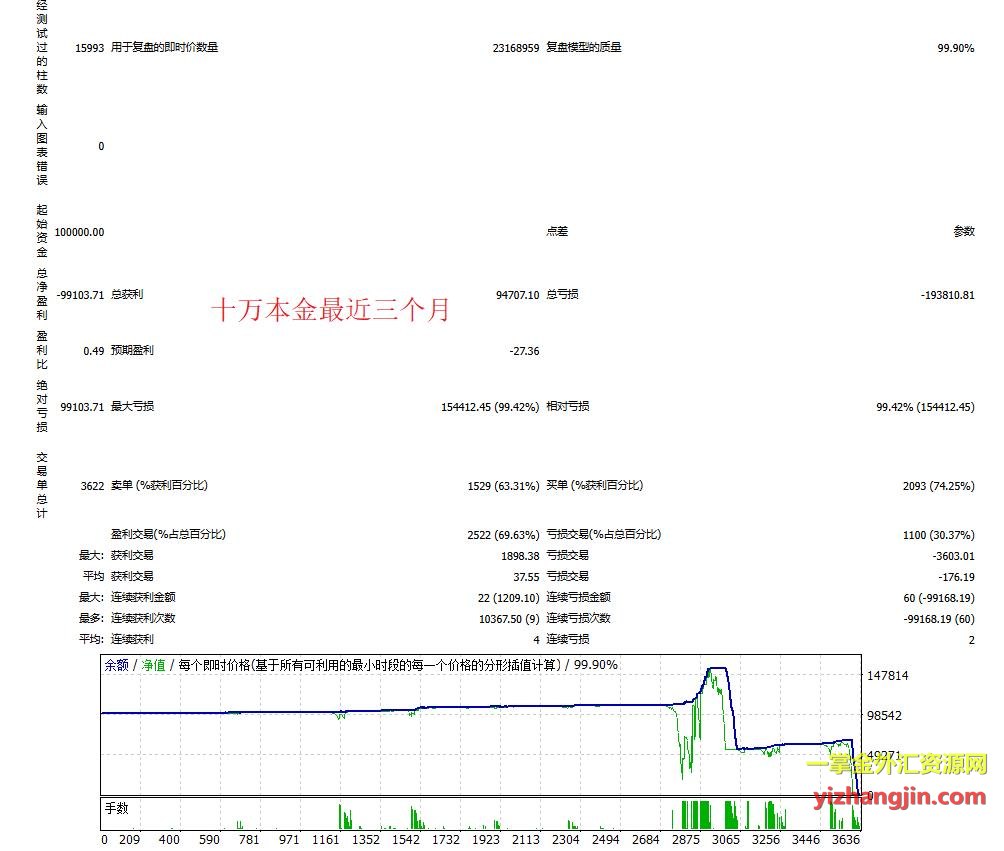Select the 147814 y-axis value
This screenshot has width=1004, height=851.
887,676
